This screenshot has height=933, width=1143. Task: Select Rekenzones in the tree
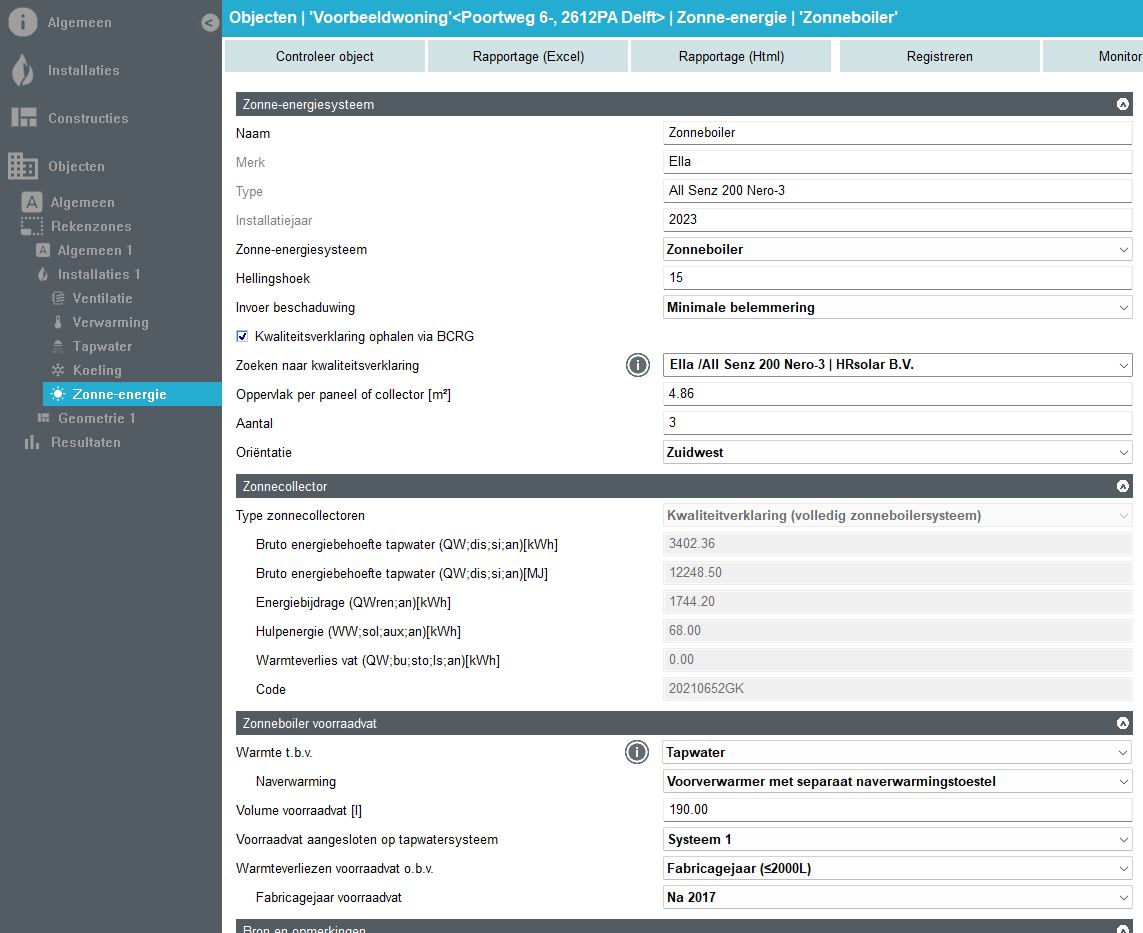[91, 226]
